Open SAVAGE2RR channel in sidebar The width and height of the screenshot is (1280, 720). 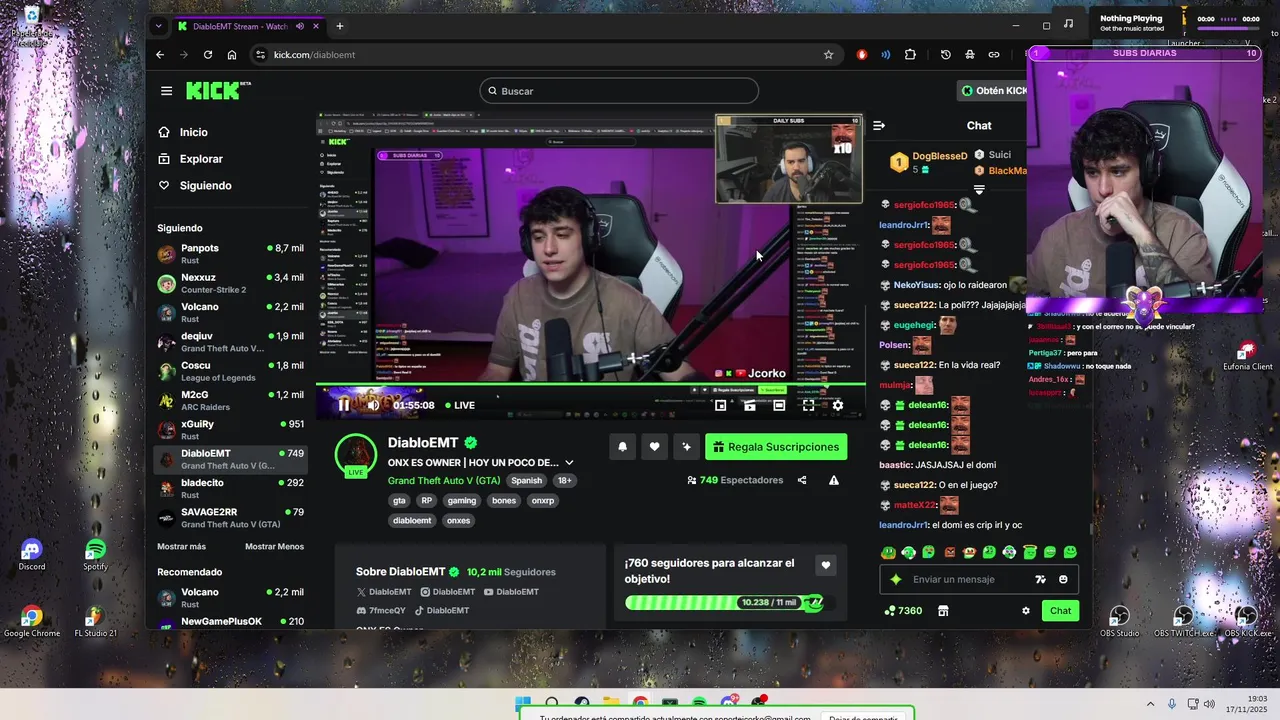click(x=231, y=518)
